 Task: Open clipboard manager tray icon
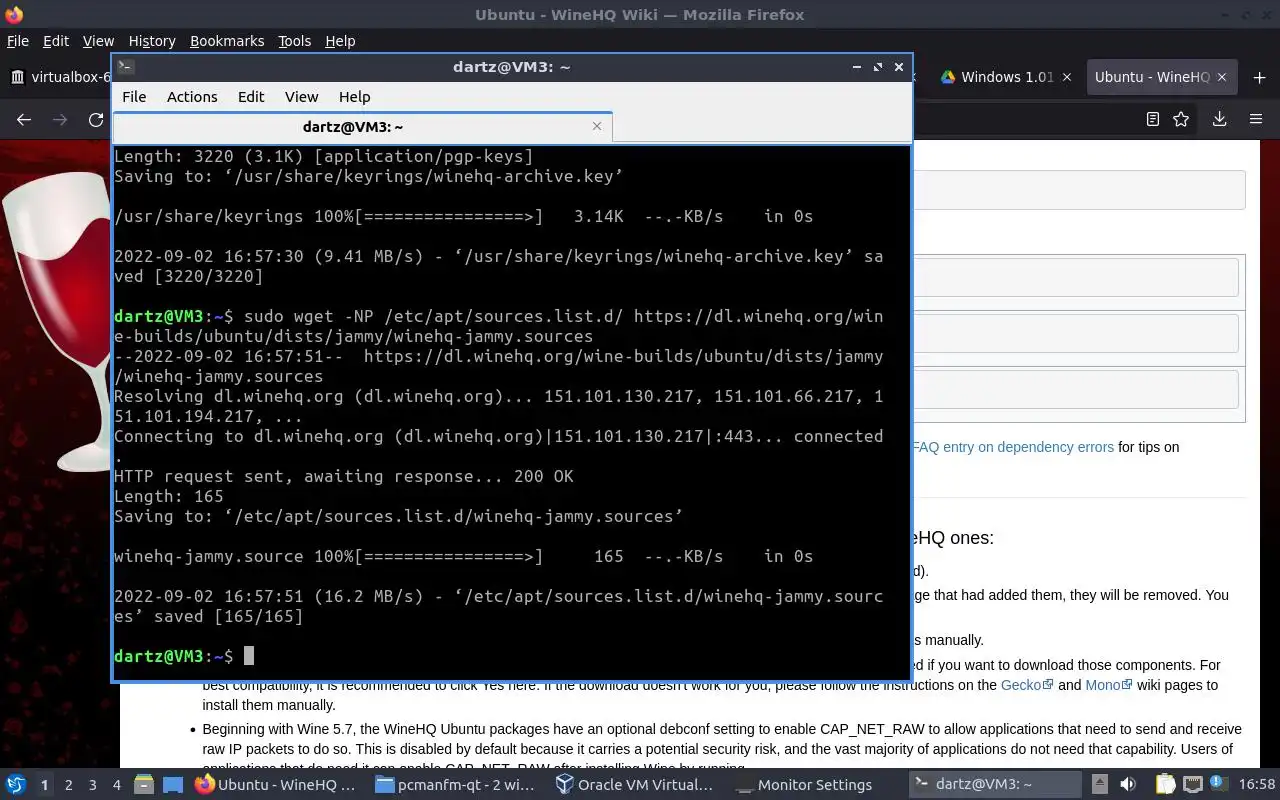coord(1165,785)
